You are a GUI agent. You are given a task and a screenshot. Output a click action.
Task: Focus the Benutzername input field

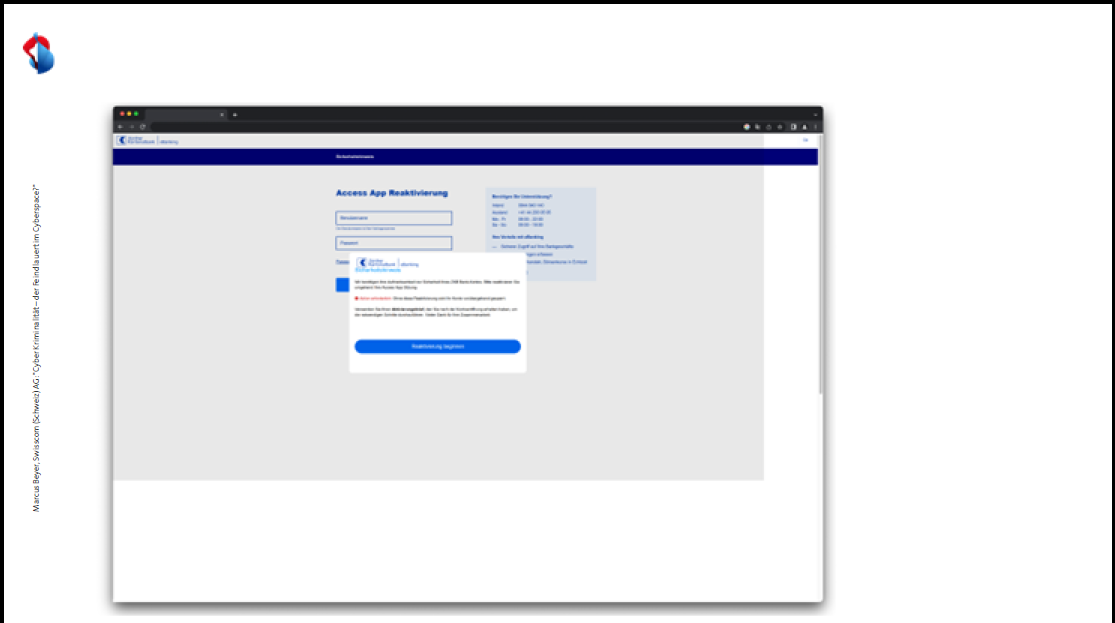tap(394, 218)
